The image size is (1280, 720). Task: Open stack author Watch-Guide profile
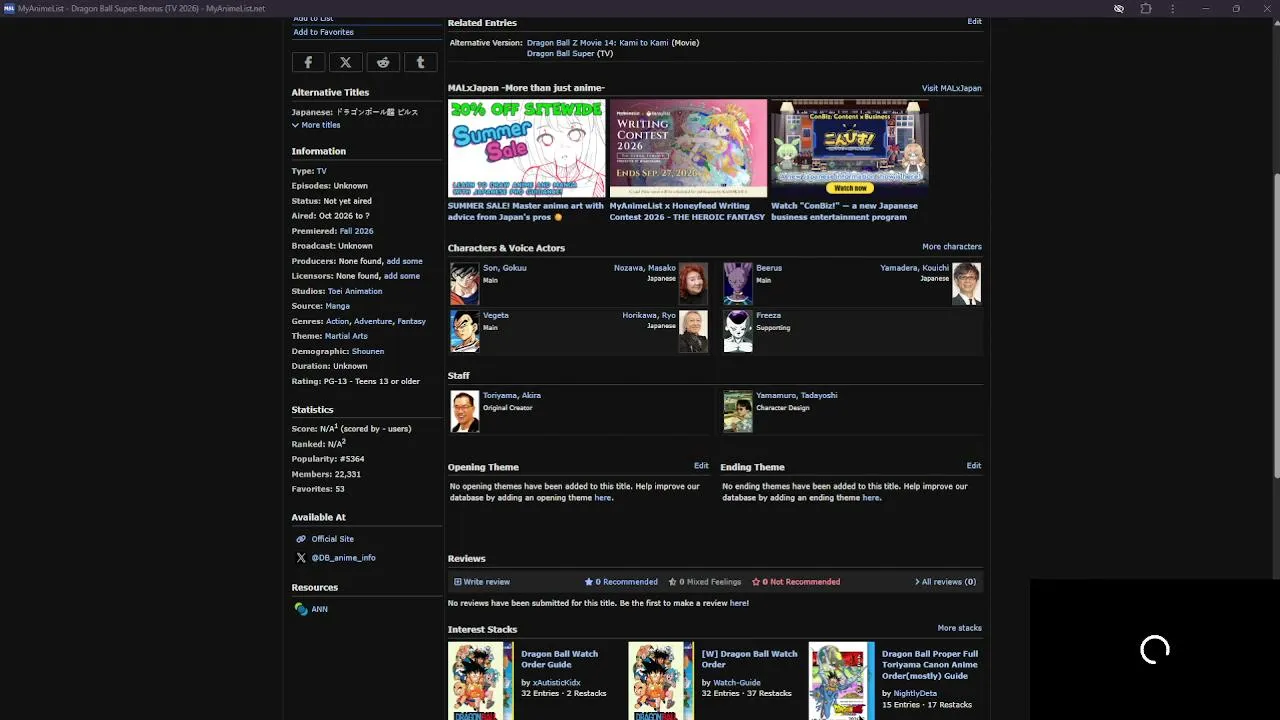pyautogui.click(x=737, y=683)
